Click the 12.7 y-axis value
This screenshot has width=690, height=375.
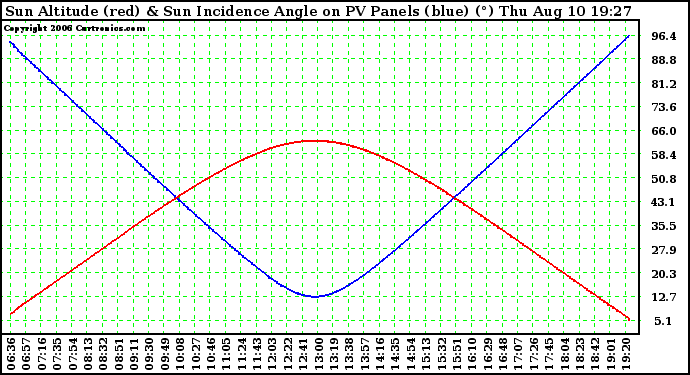[x=664, y=298]
